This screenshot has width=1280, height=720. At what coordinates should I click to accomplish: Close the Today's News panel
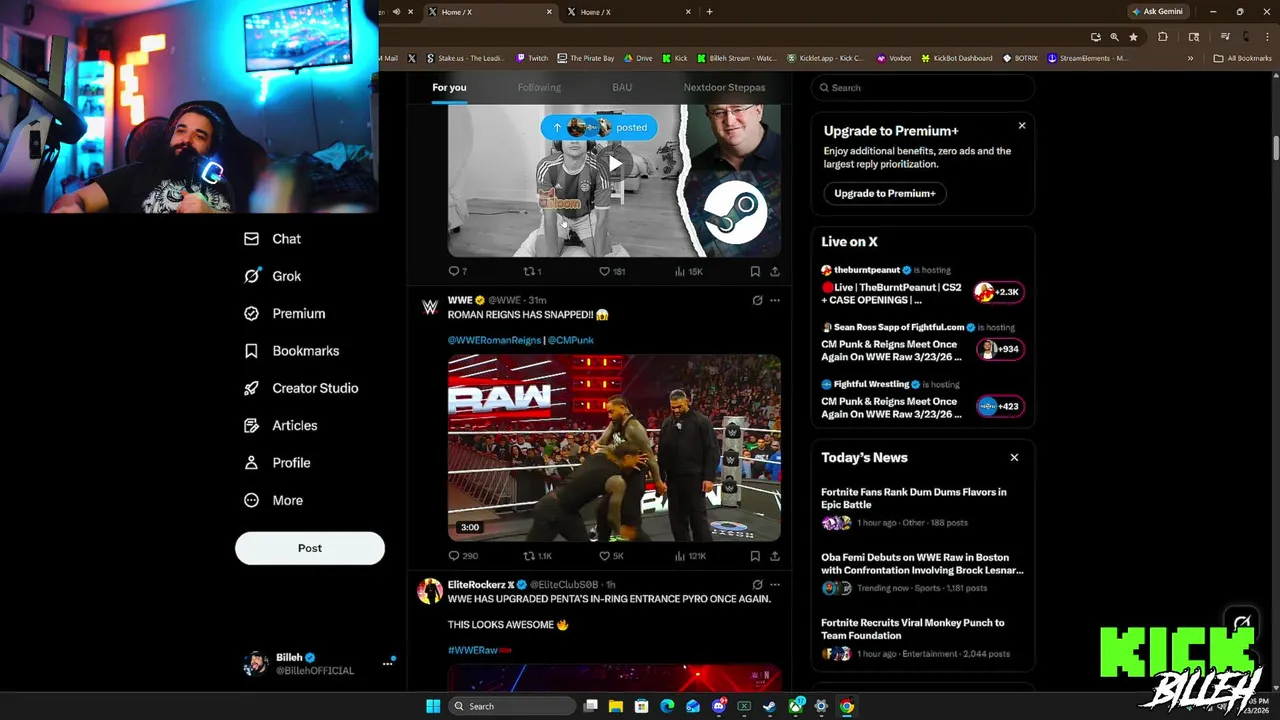[x=1014, y=458]
